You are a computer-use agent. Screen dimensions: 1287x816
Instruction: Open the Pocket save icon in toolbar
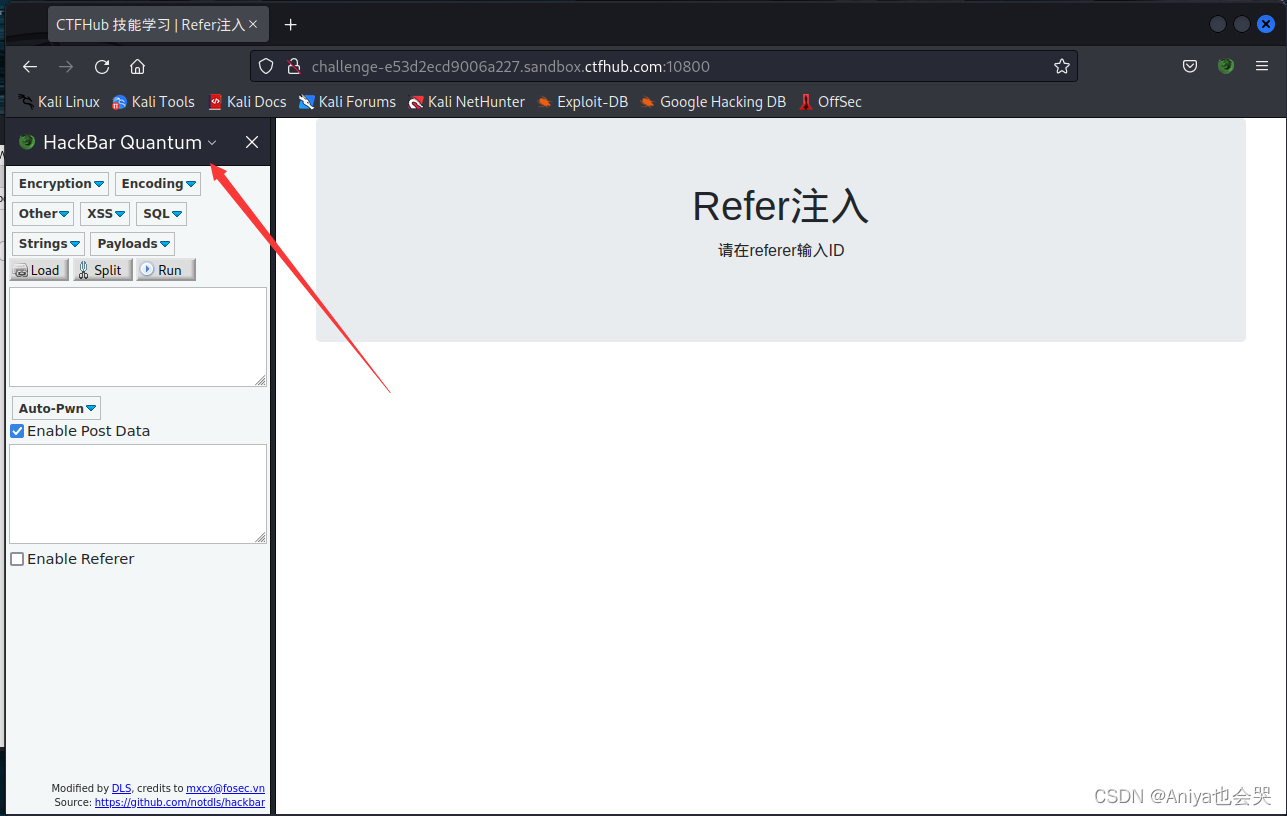1190,67
